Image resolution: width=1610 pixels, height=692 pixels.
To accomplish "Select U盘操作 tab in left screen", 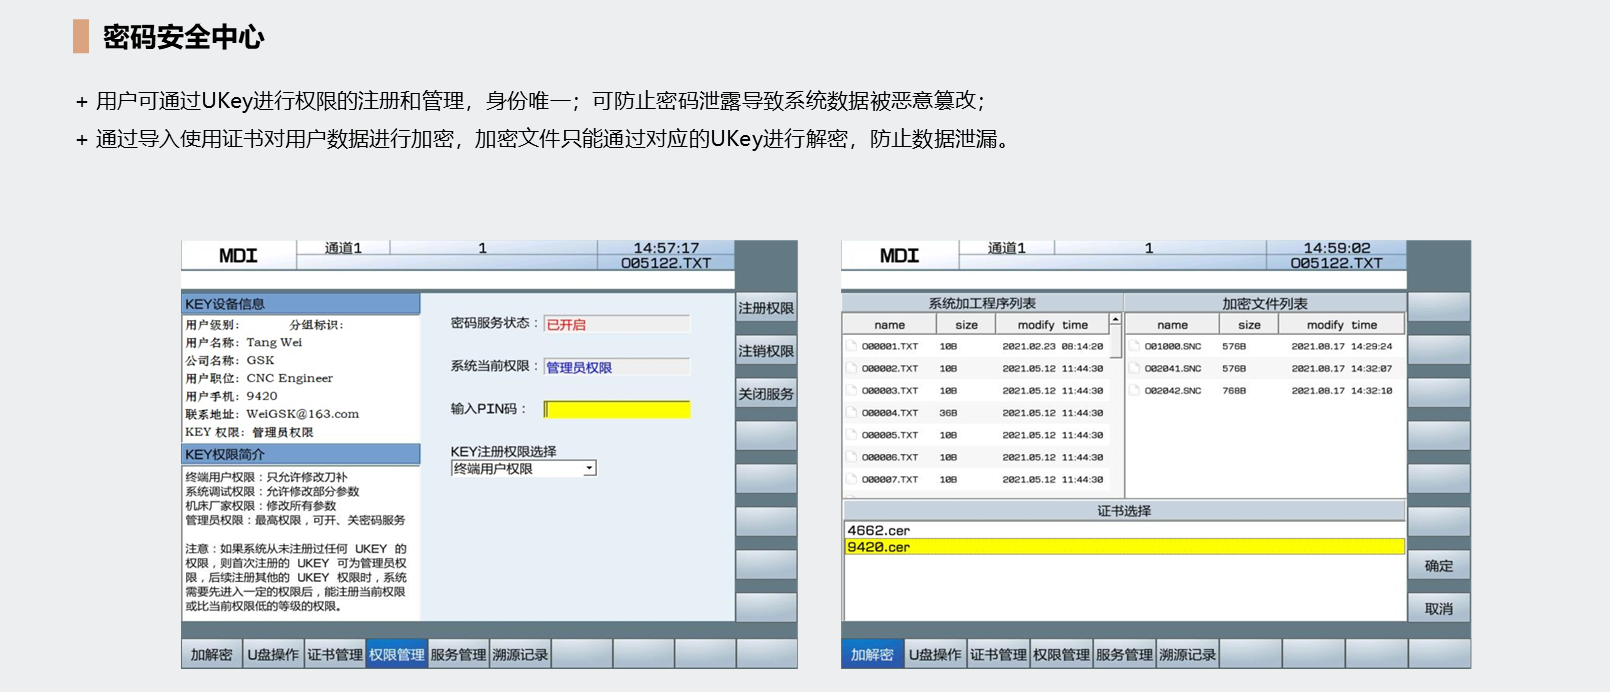I will pyautogui.click(x=273, y=655).
